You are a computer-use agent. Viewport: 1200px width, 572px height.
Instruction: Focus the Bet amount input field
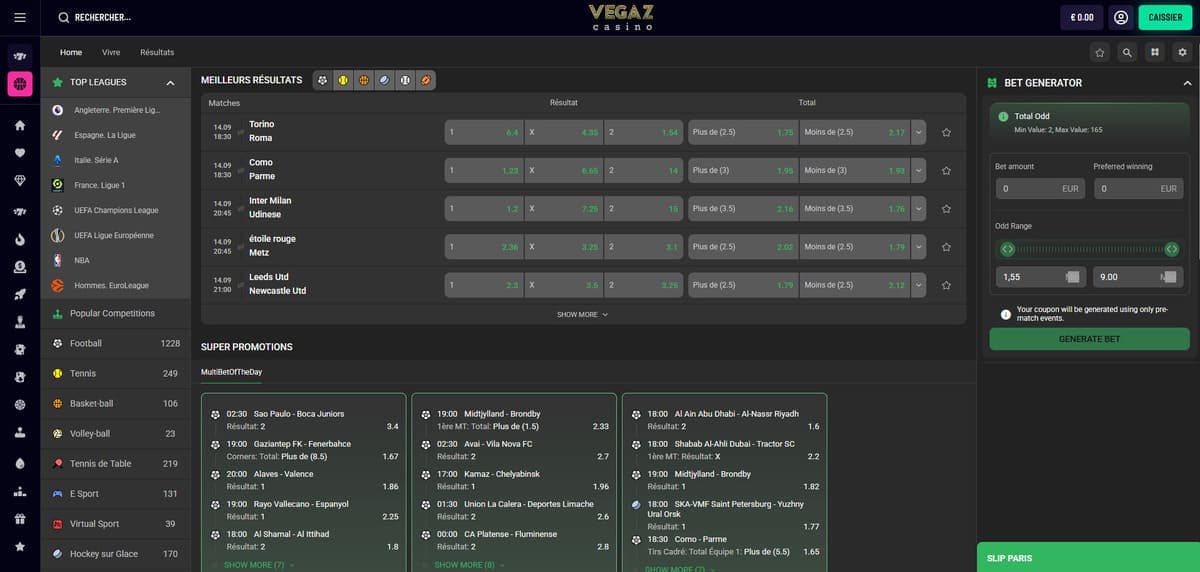pos(1040,188)
